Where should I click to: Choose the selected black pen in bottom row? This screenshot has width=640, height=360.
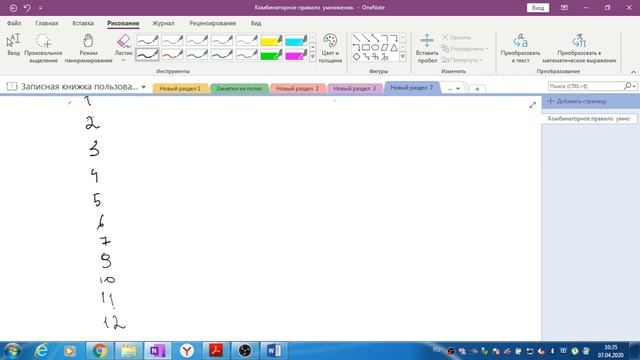pos(147,54)
